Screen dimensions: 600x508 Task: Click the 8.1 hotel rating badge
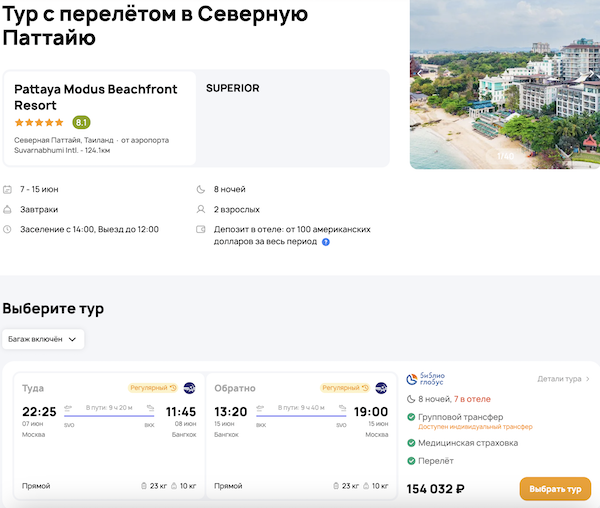point(82,123)
